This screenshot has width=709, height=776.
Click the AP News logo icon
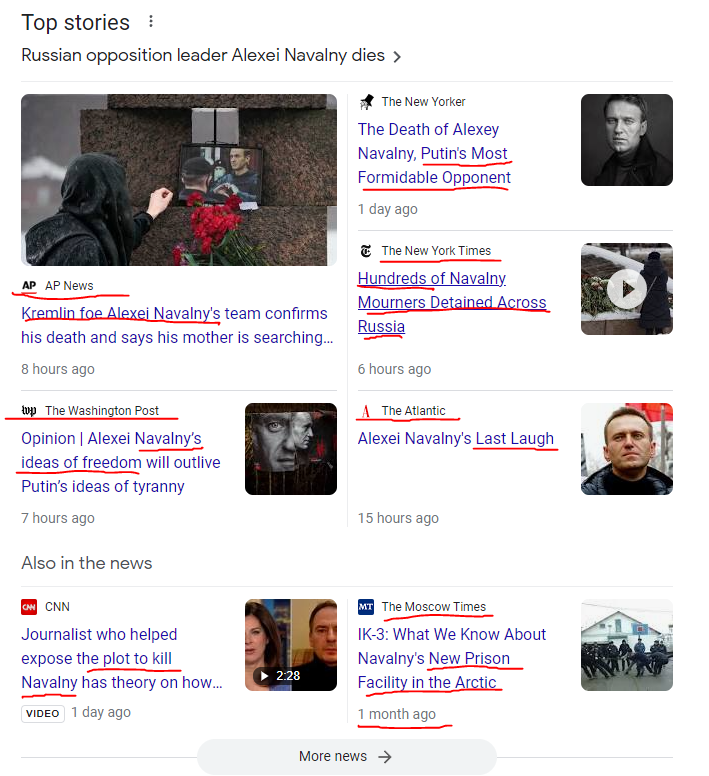29,286
